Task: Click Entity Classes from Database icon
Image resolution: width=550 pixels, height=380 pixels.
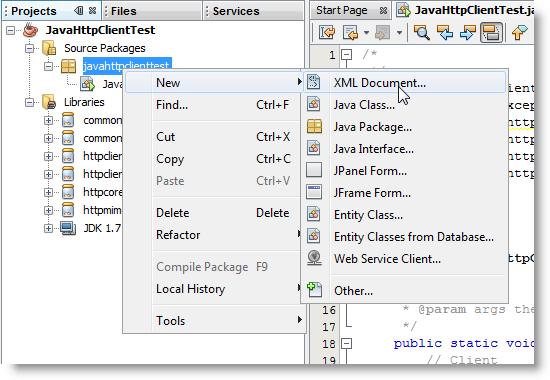Action: pyautogui.click(x=314, y=236)
